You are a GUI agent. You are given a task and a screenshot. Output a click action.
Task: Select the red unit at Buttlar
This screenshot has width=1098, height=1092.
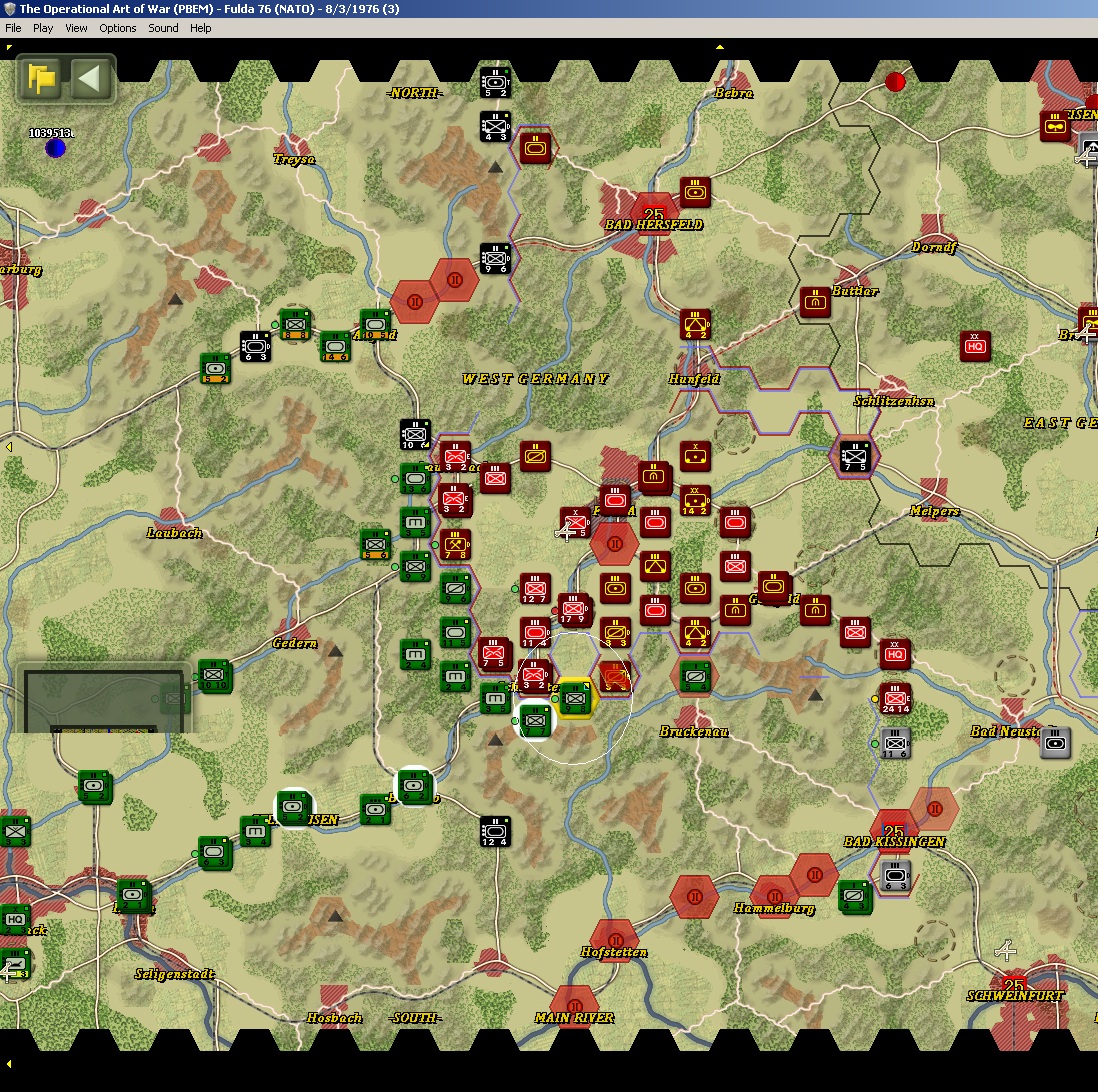[x=815, y=303]
